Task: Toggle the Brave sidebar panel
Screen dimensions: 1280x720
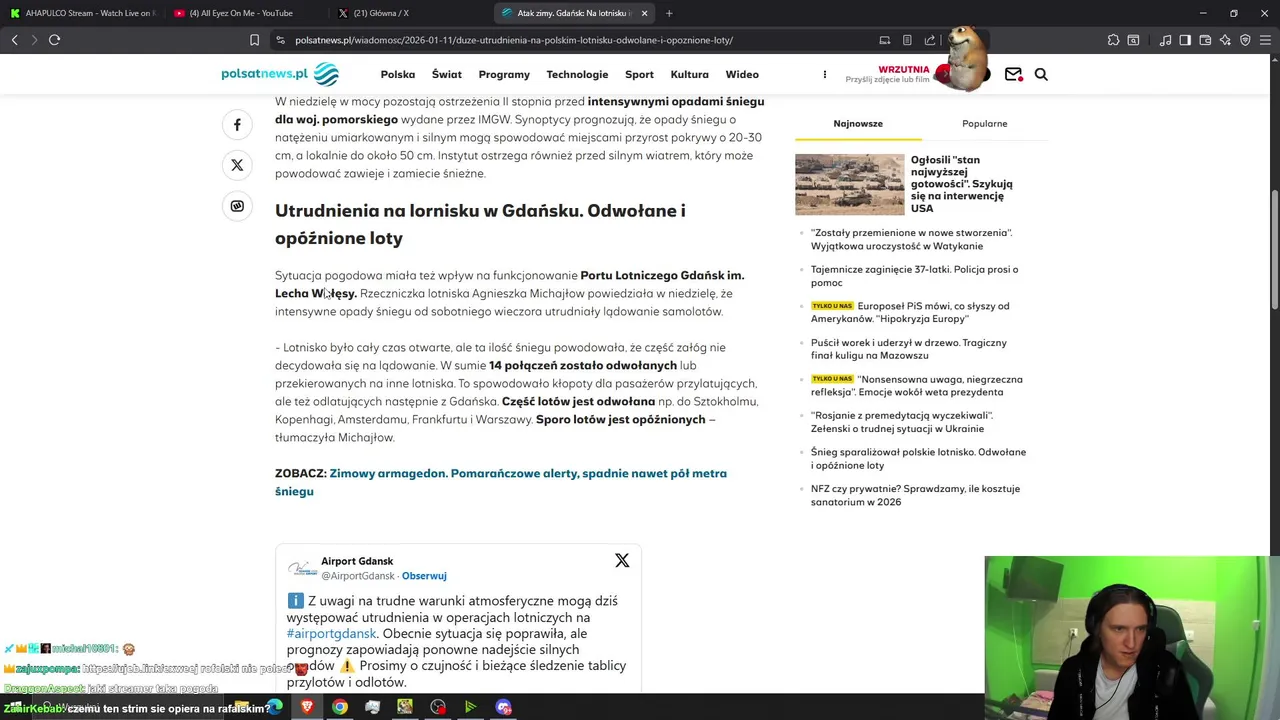Action: pos(1185,40)
